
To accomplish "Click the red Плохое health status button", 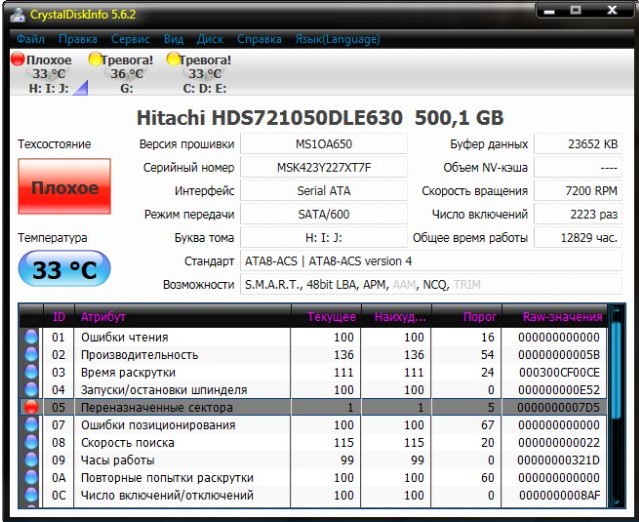I will point(65,187).
